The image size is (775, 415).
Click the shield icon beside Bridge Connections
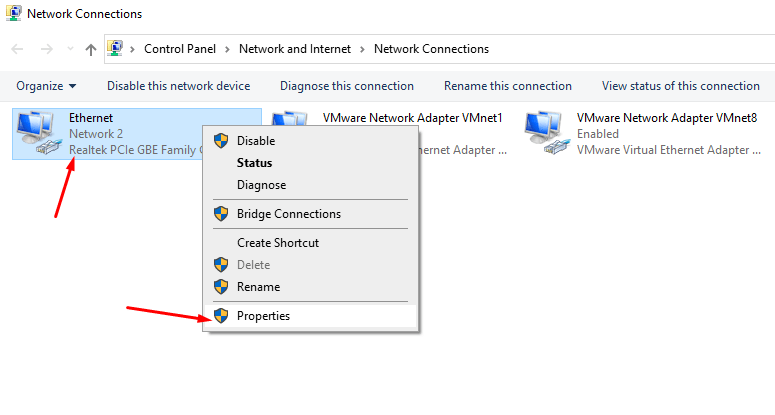(x=221, y=214)
